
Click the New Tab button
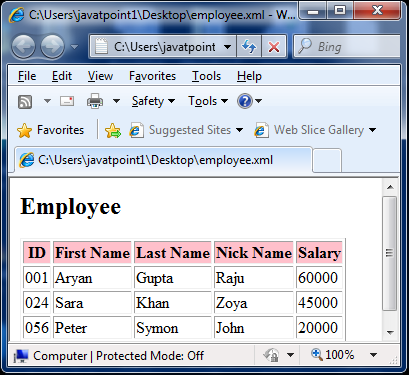pyautogui.click(x=327, y=160)
